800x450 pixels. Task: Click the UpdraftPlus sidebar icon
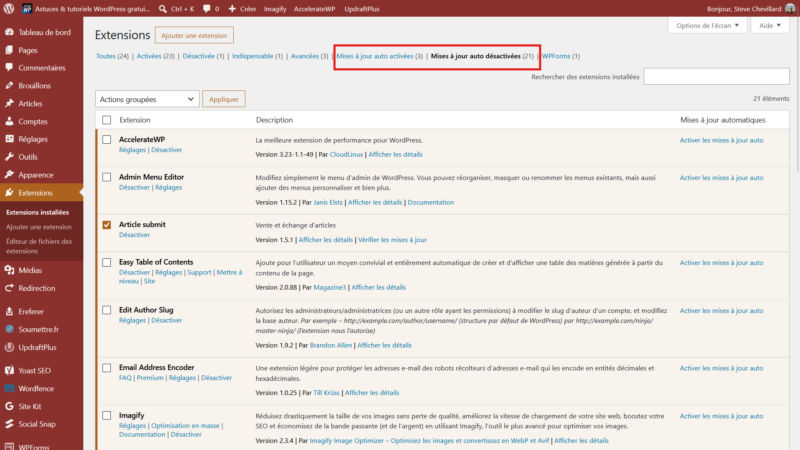point(9,347)
